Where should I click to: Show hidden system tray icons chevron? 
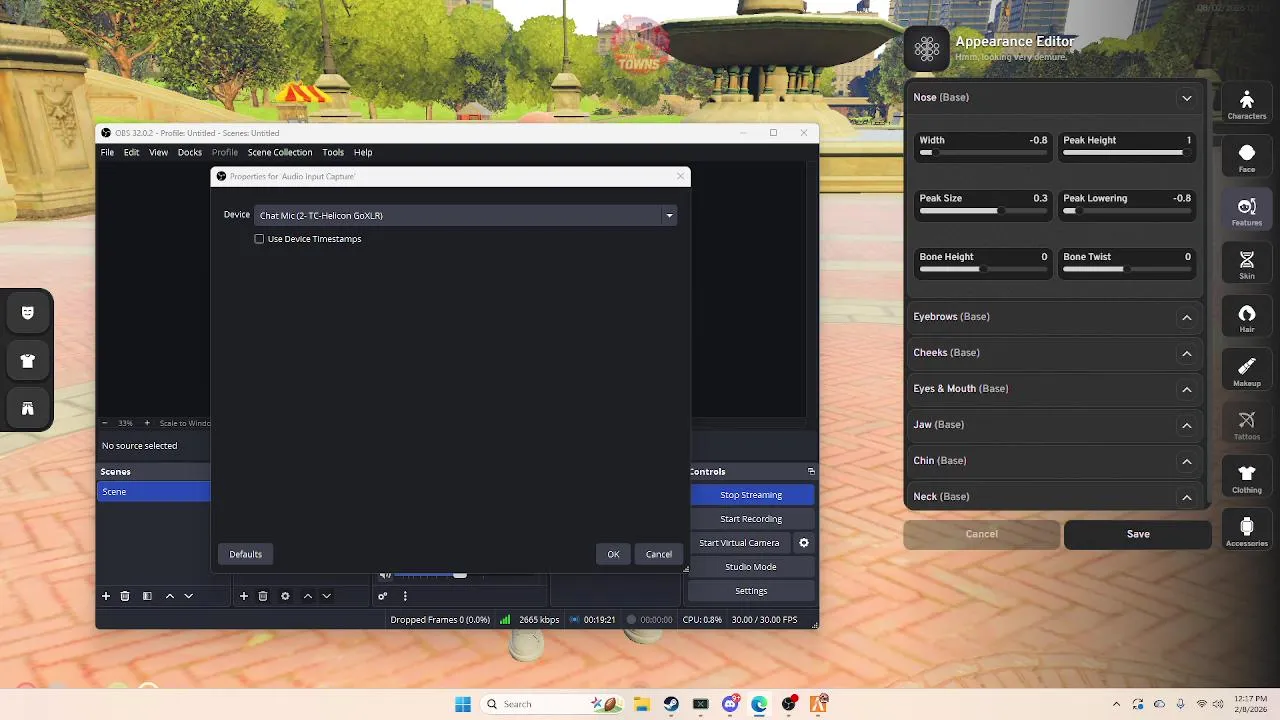(x=1116, y=704)
